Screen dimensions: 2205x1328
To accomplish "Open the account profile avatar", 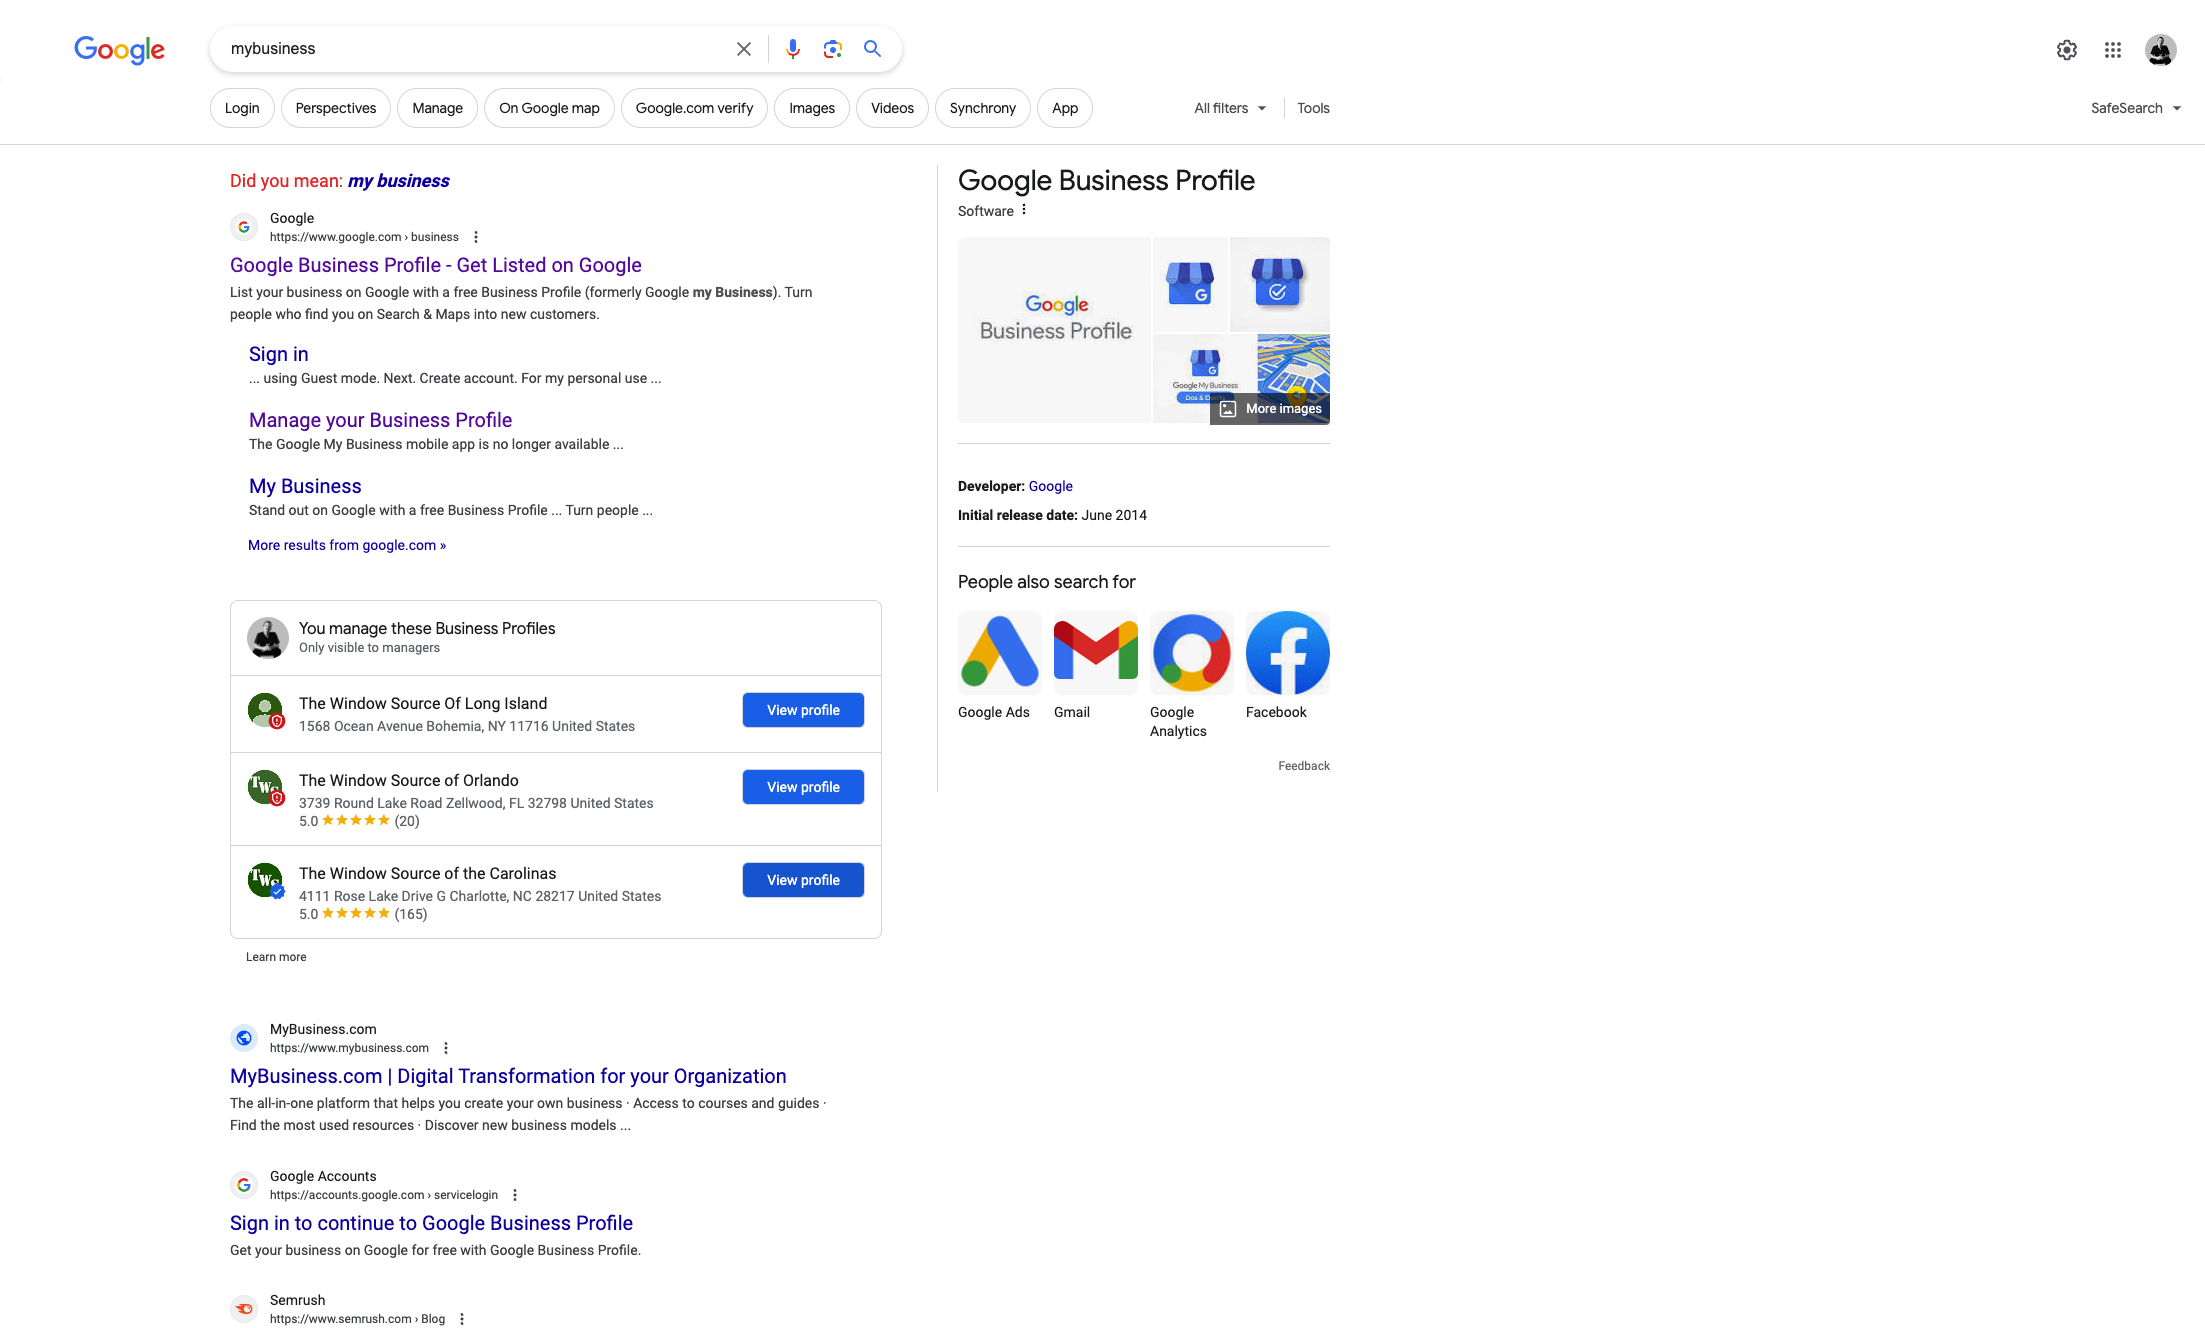I will 2160,49.
